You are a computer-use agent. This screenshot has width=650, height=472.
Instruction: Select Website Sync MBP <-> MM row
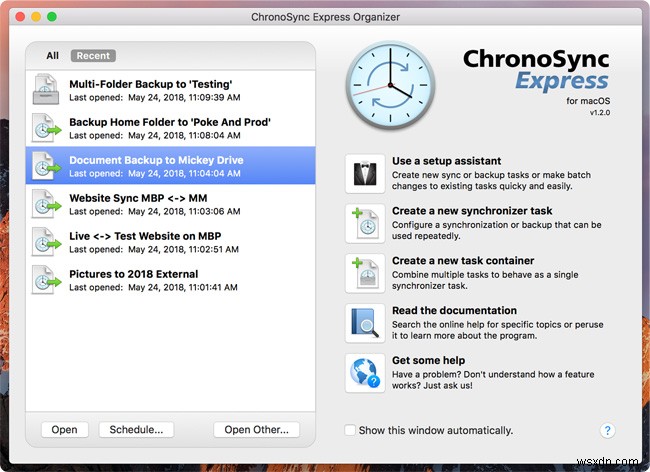point(170,203)
